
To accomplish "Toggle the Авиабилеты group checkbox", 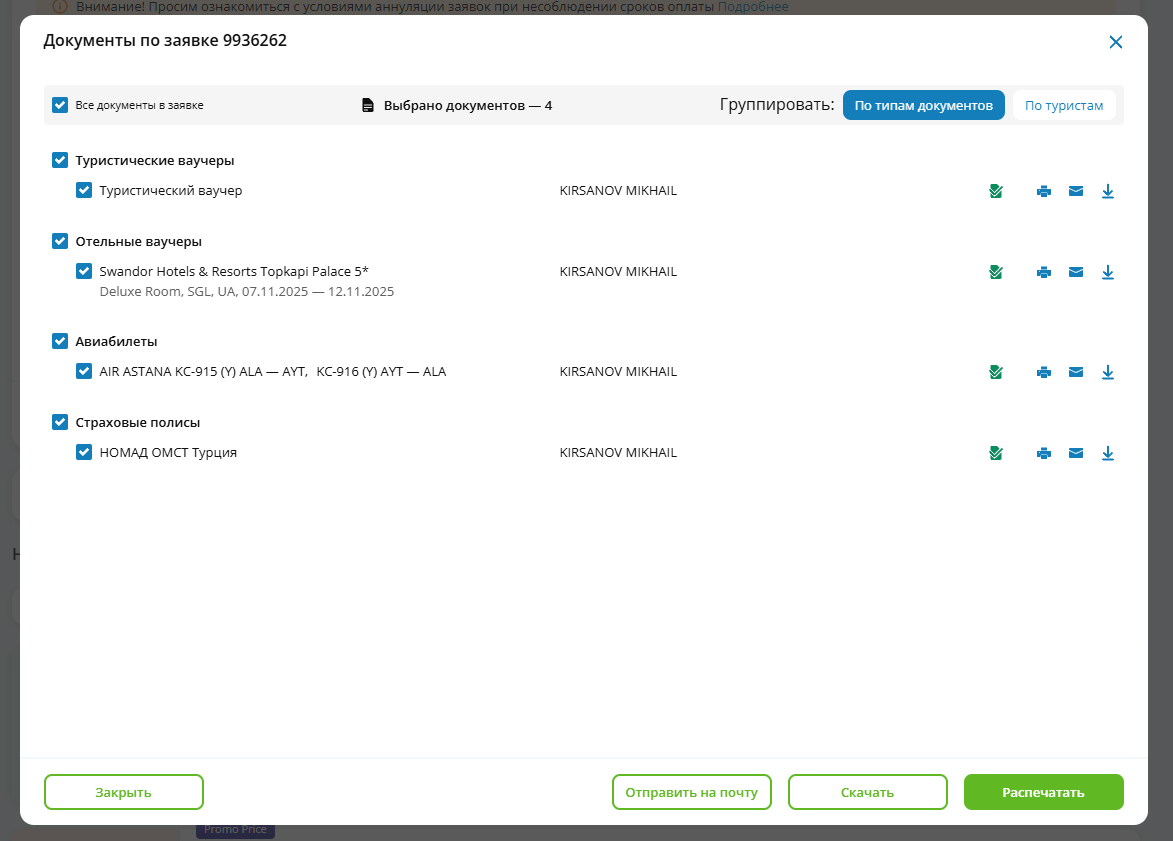I will click(x=60, y=341).
